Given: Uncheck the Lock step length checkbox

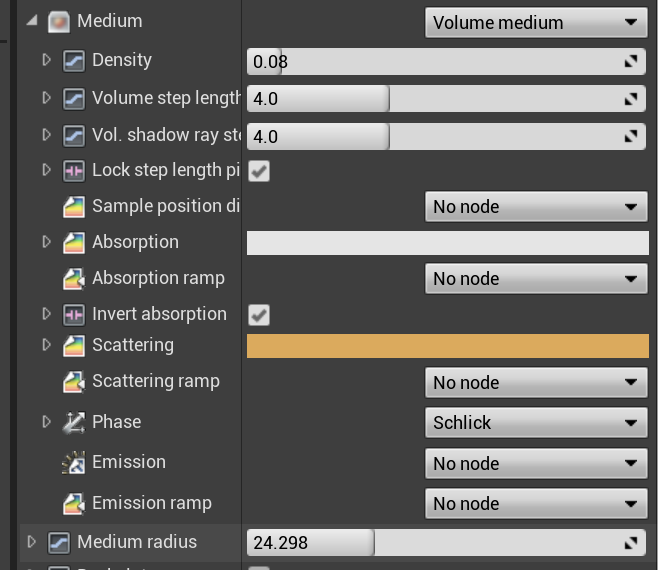Looking at the screenshot, I should (259, 171).
